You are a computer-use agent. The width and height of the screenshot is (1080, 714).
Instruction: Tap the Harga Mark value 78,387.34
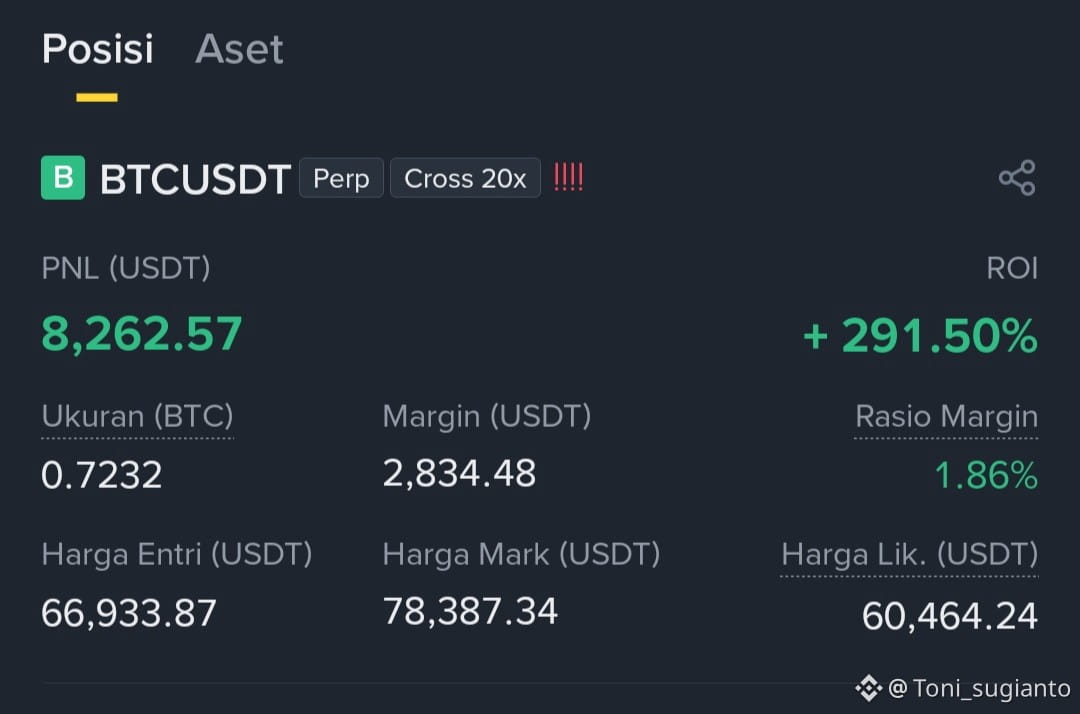pos(470,611)
